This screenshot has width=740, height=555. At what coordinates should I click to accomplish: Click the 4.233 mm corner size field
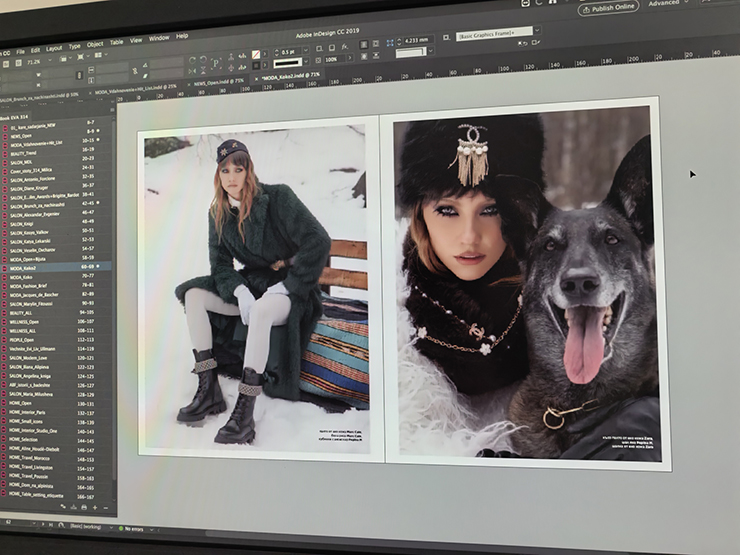click(416, 41)
